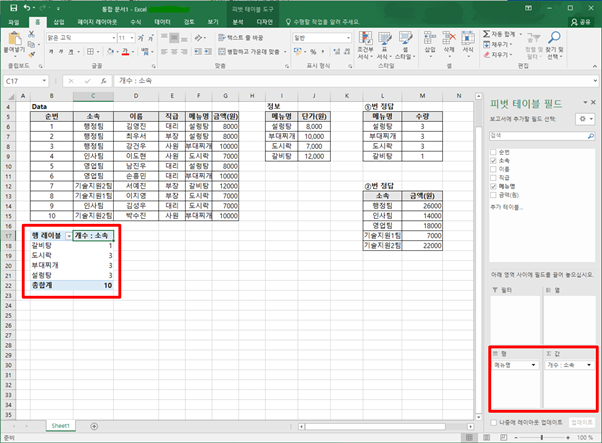Image resolution: width=602 pixels, height=443 pixels.
Task: Apply percent style format
Action: 313,51
